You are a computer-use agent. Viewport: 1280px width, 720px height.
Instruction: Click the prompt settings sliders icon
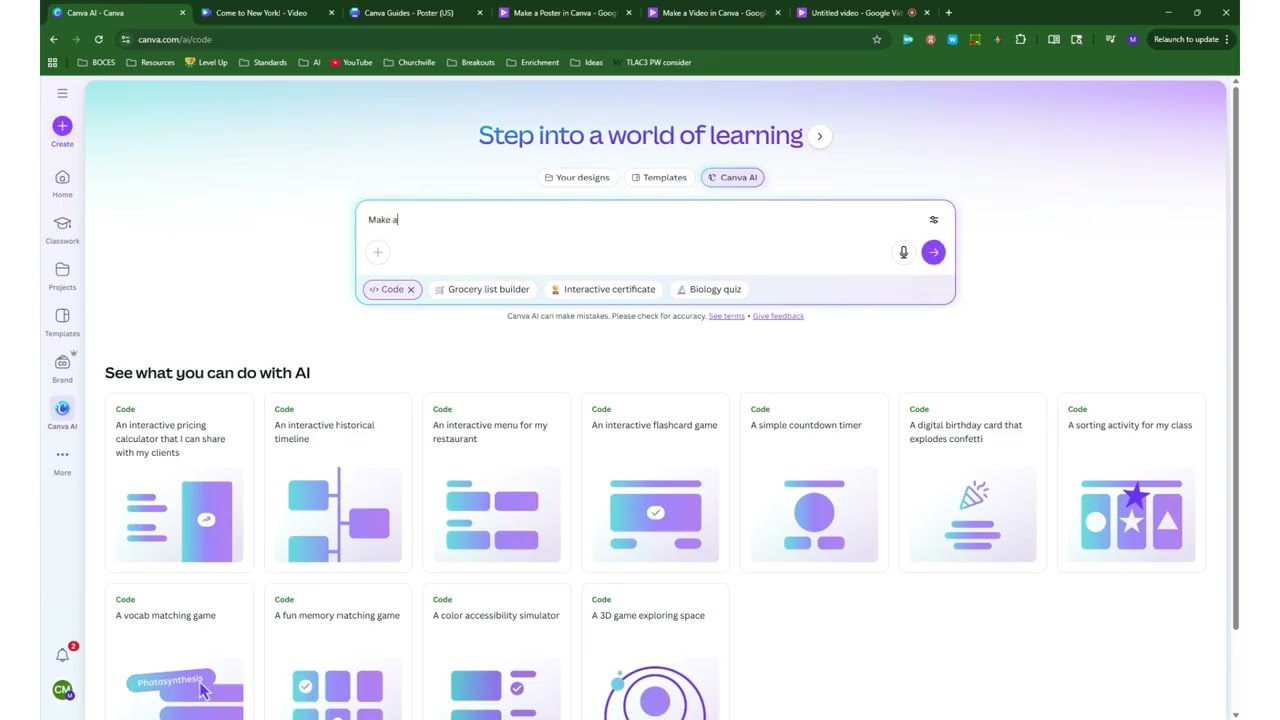pos(934,220)
